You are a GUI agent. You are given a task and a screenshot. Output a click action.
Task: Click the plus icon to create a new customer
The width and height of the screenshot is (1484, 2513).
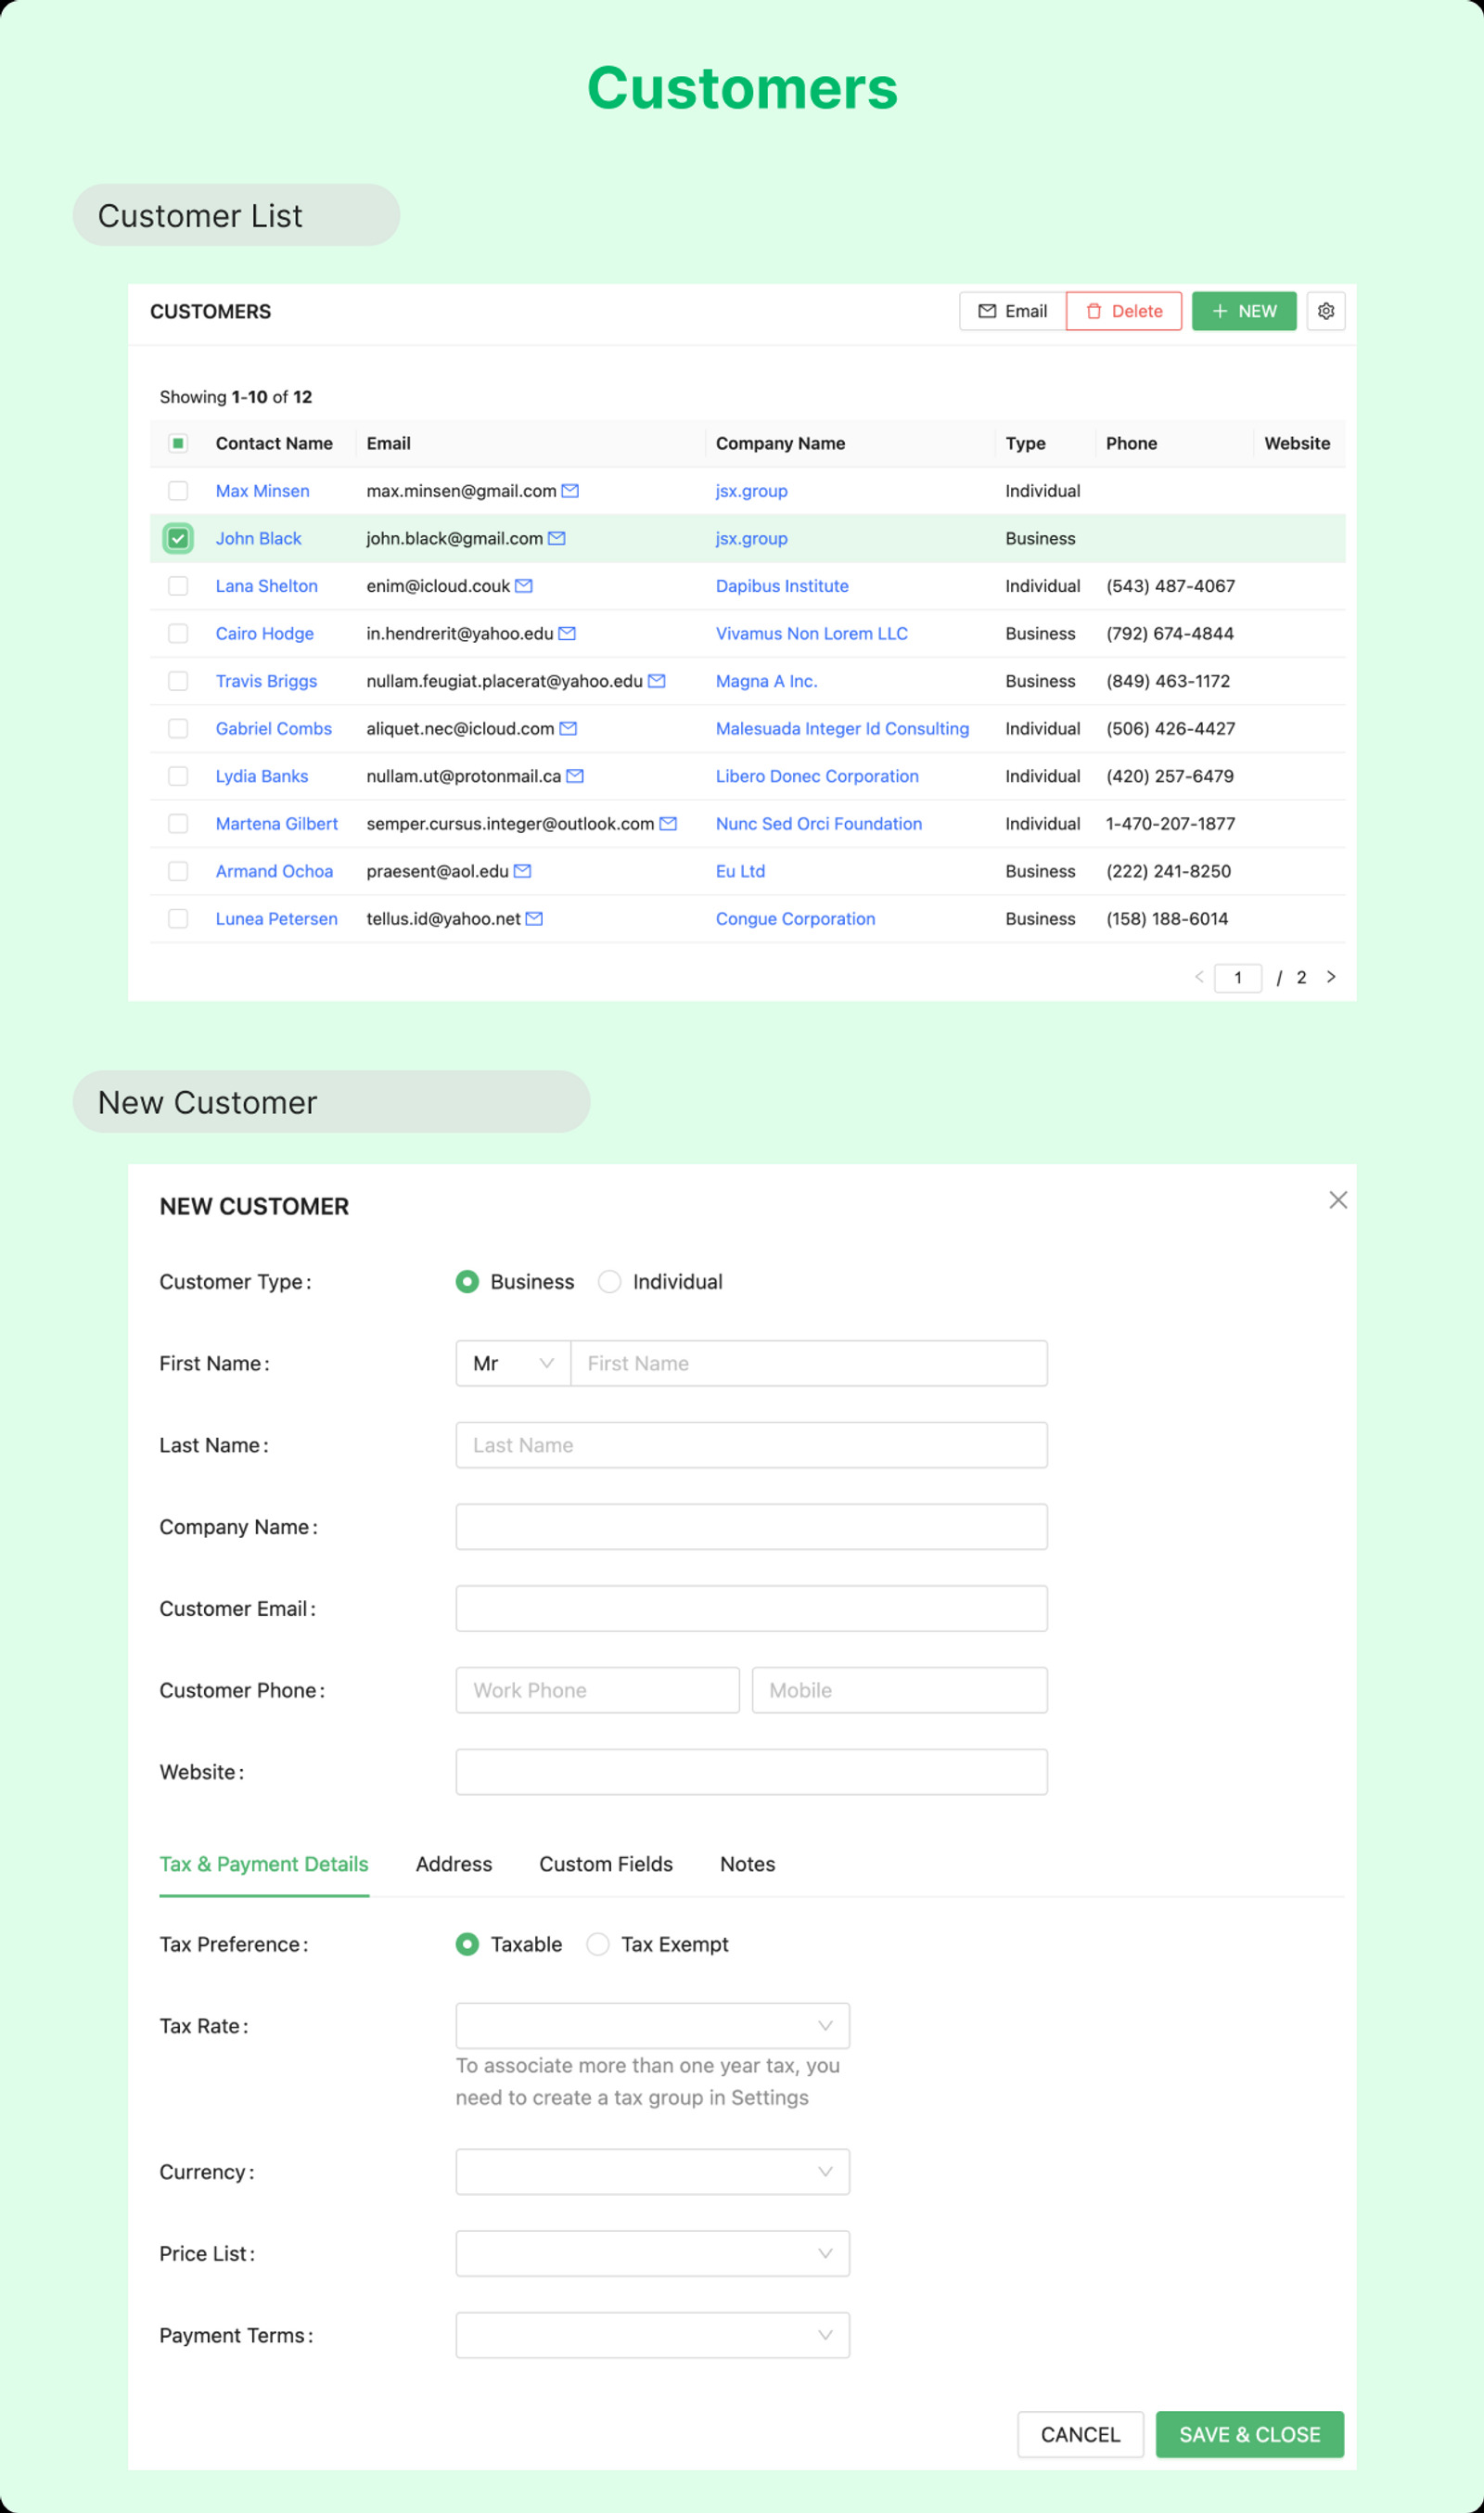pos(1221,311)
